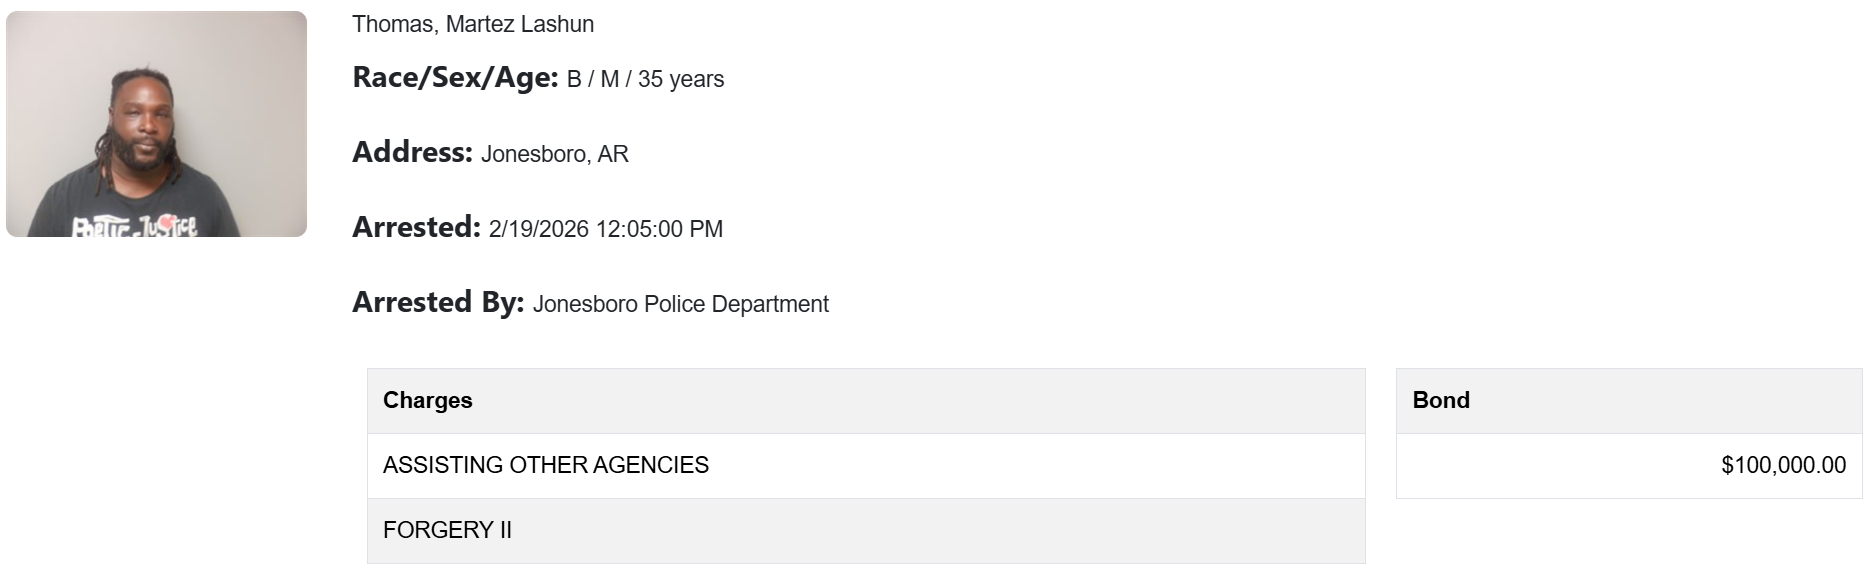This screenshot has width=1870, height=576.
Task: Click the Bond table header
Action: 1441,400
